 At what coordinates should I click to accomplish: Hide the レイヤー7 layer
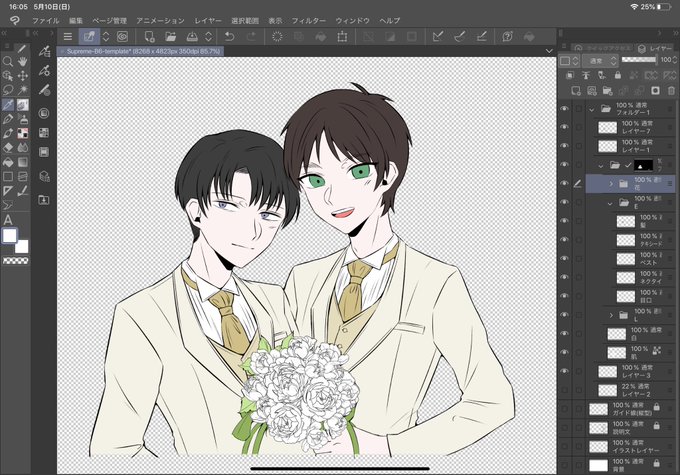pos(564,127)
